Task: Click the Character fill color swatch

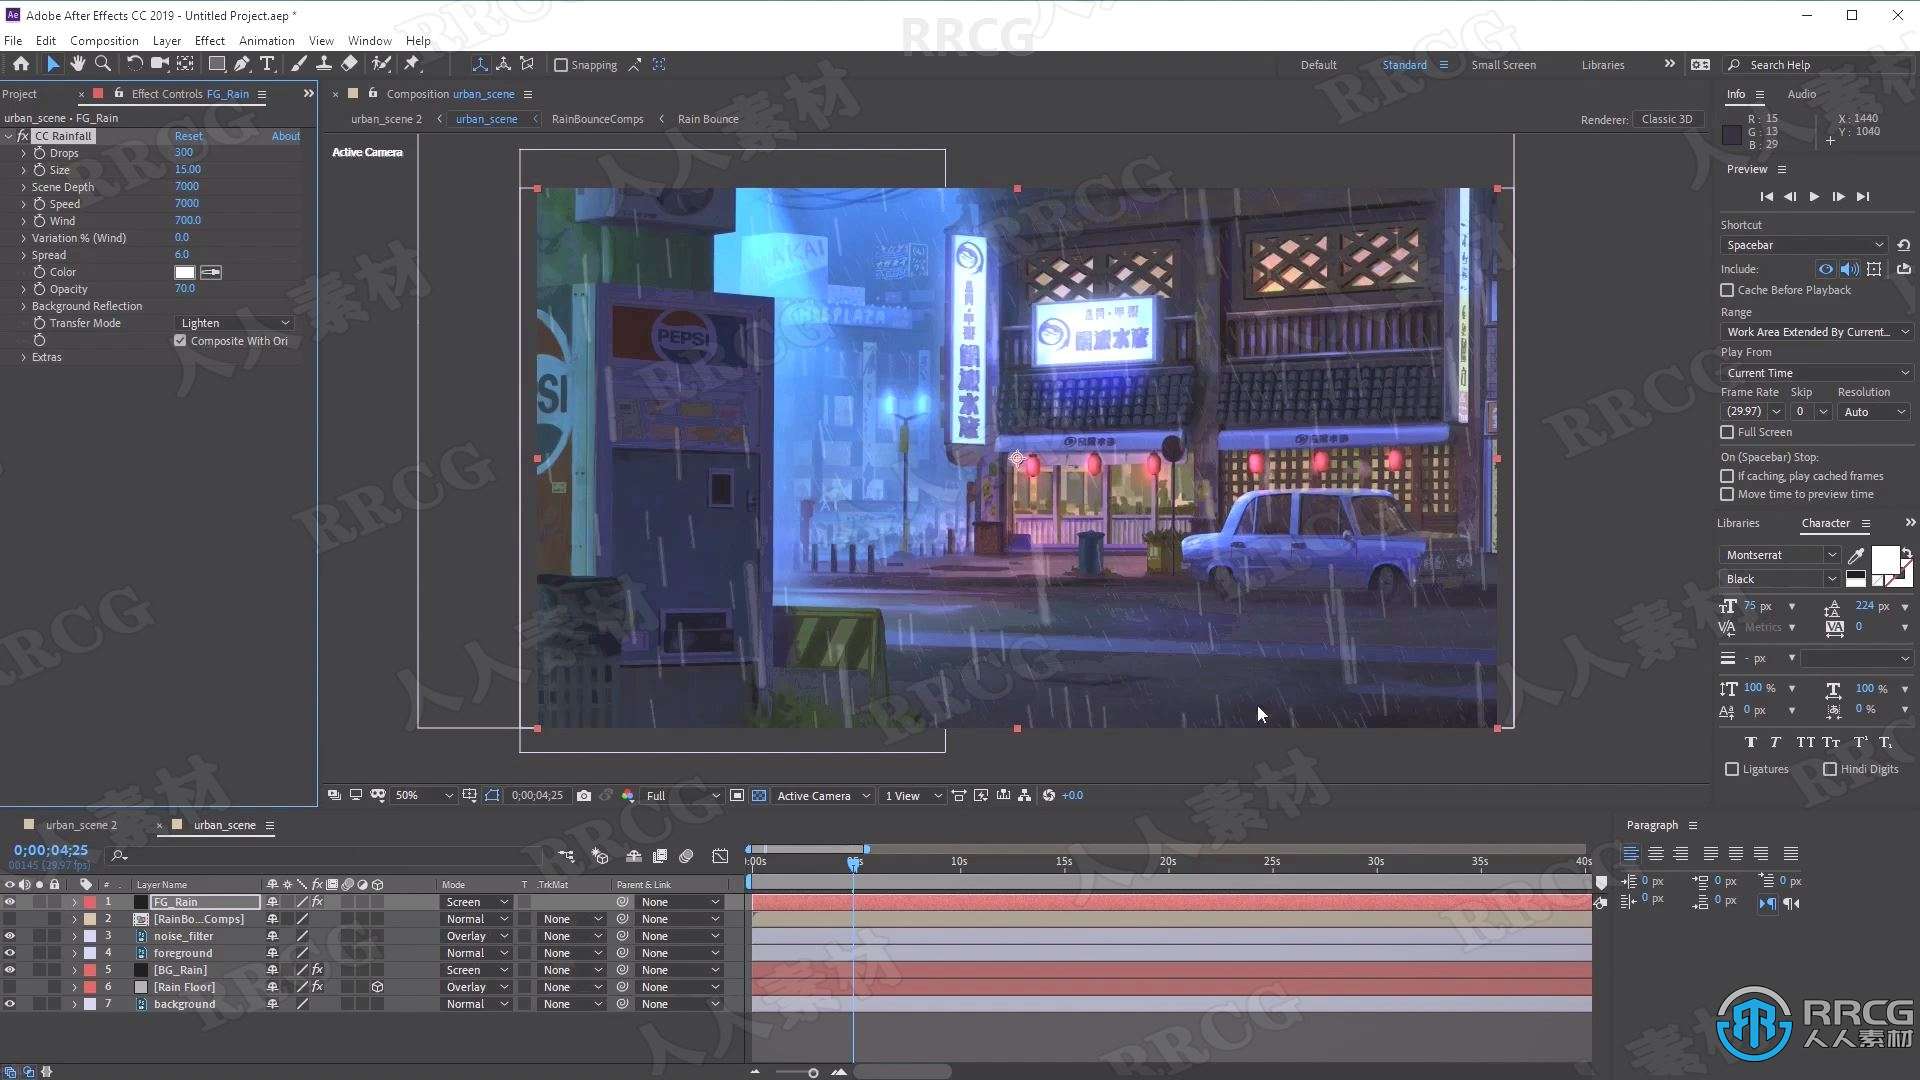Action: coord(1884,560)
